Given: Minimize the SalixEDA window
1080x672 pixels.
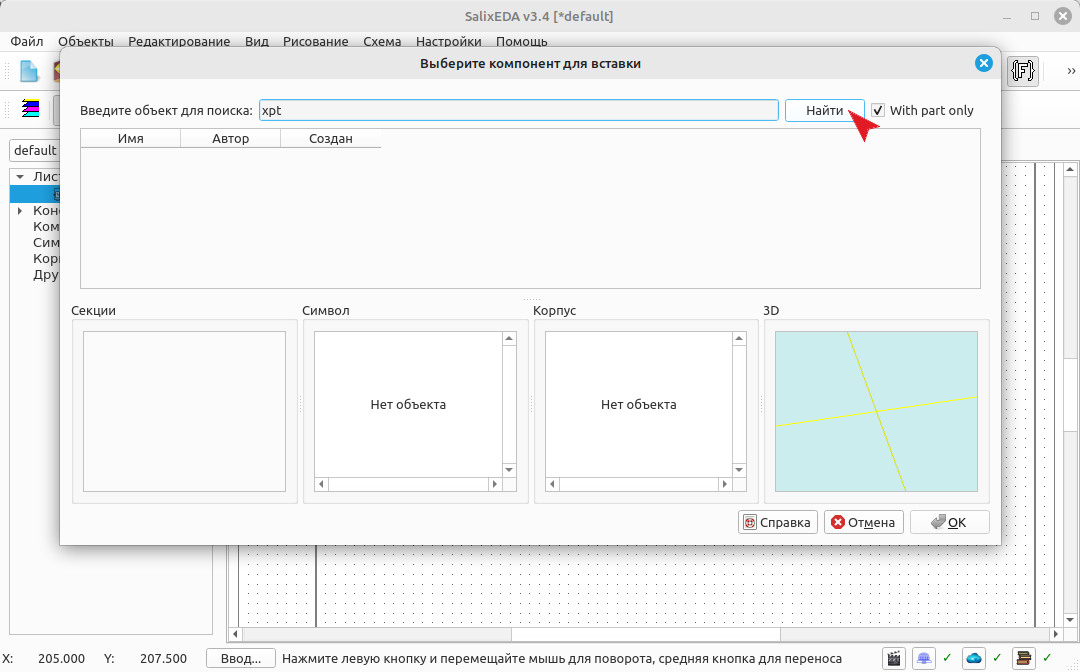Looking at the screenshot, I should click(x=1007, y=16).
